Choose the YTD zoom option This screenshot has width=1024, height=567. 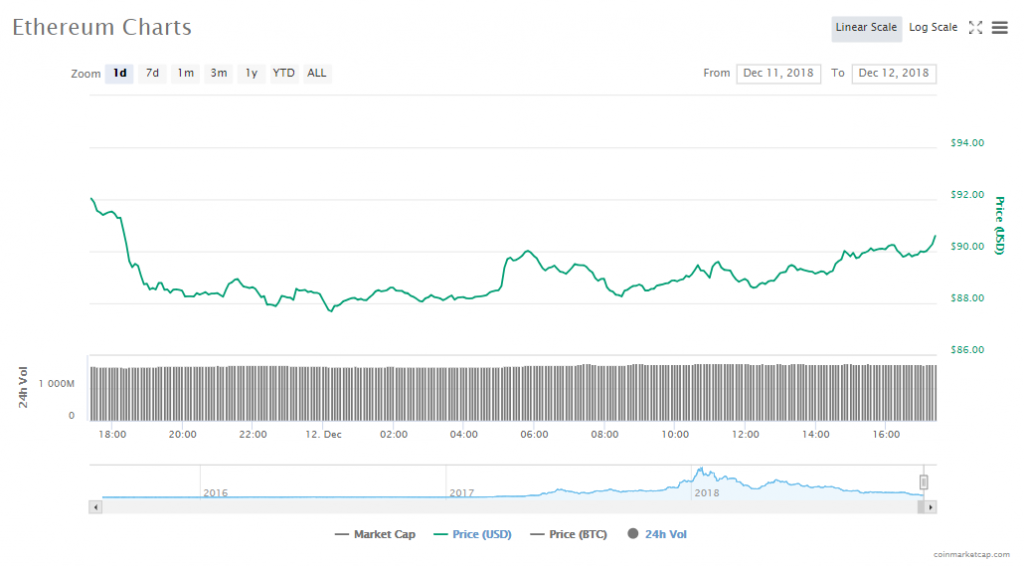tap(284, 73)
